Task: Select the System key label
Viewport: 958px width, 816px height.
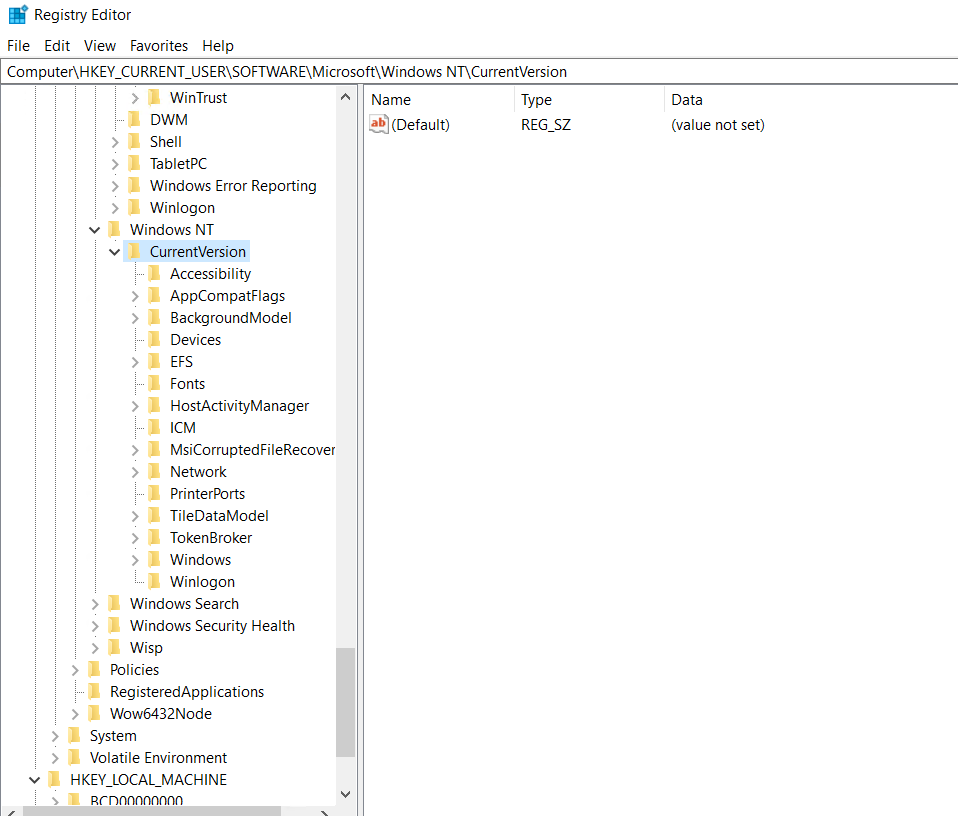Action: [x=113, y=735]
